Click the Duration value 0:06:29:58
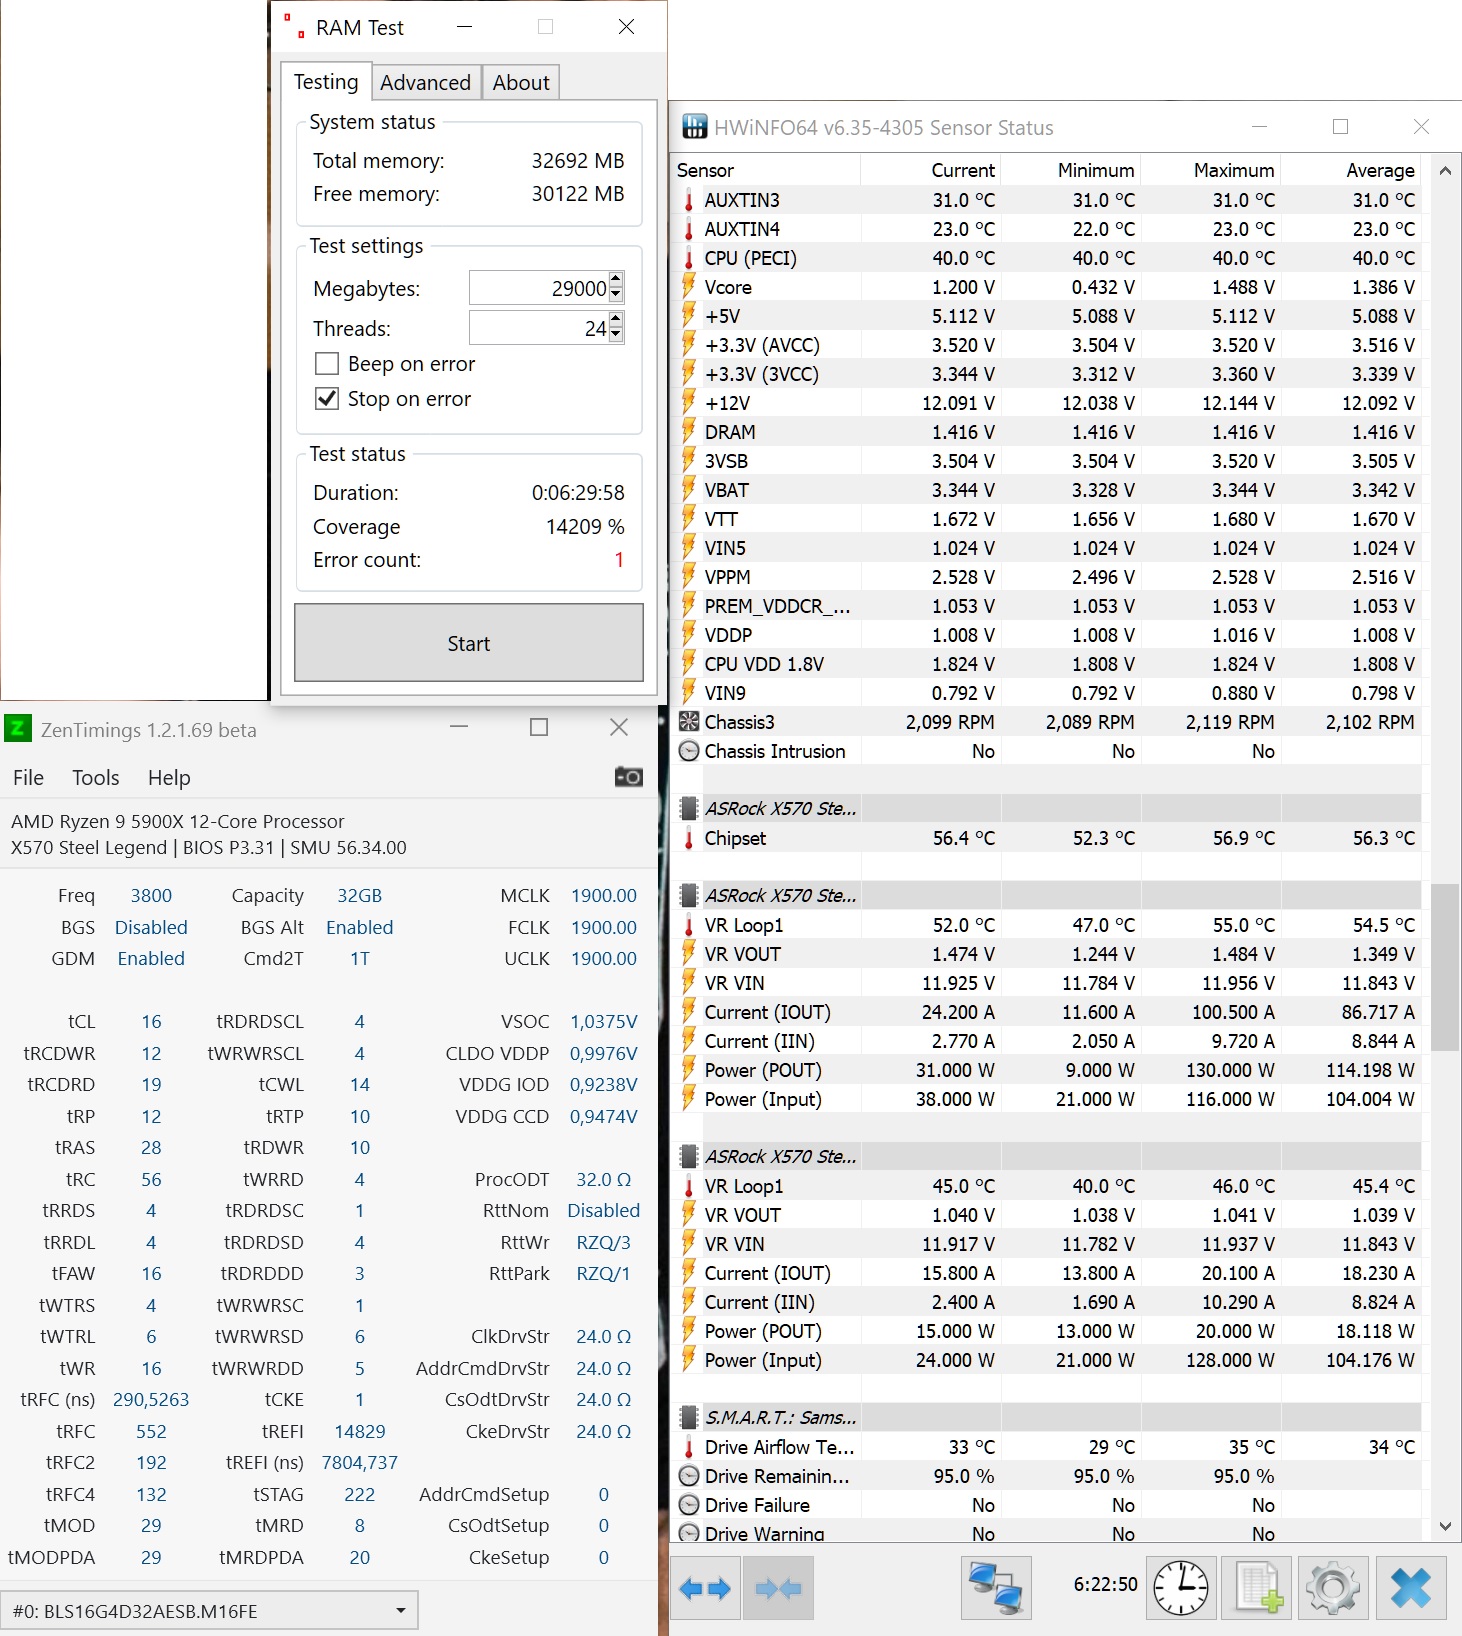The image size is (1462, 1636). (x=578, y=493)
